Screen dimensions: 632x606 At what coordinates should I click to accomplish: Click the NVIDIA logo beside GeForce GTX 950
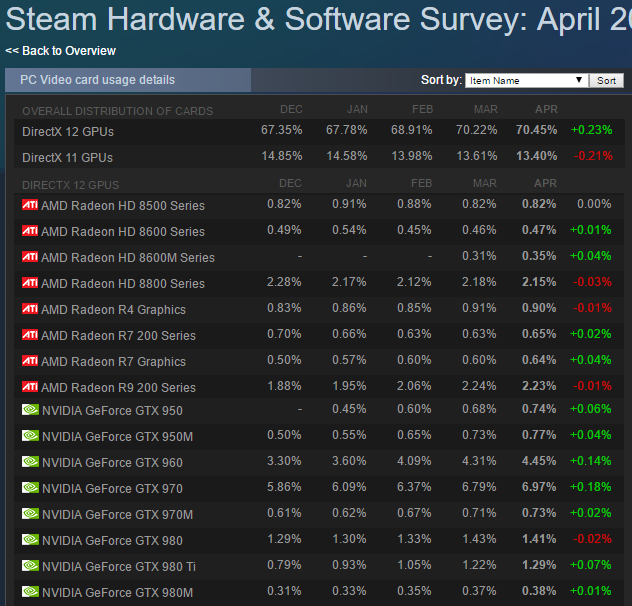pos(30,410)
